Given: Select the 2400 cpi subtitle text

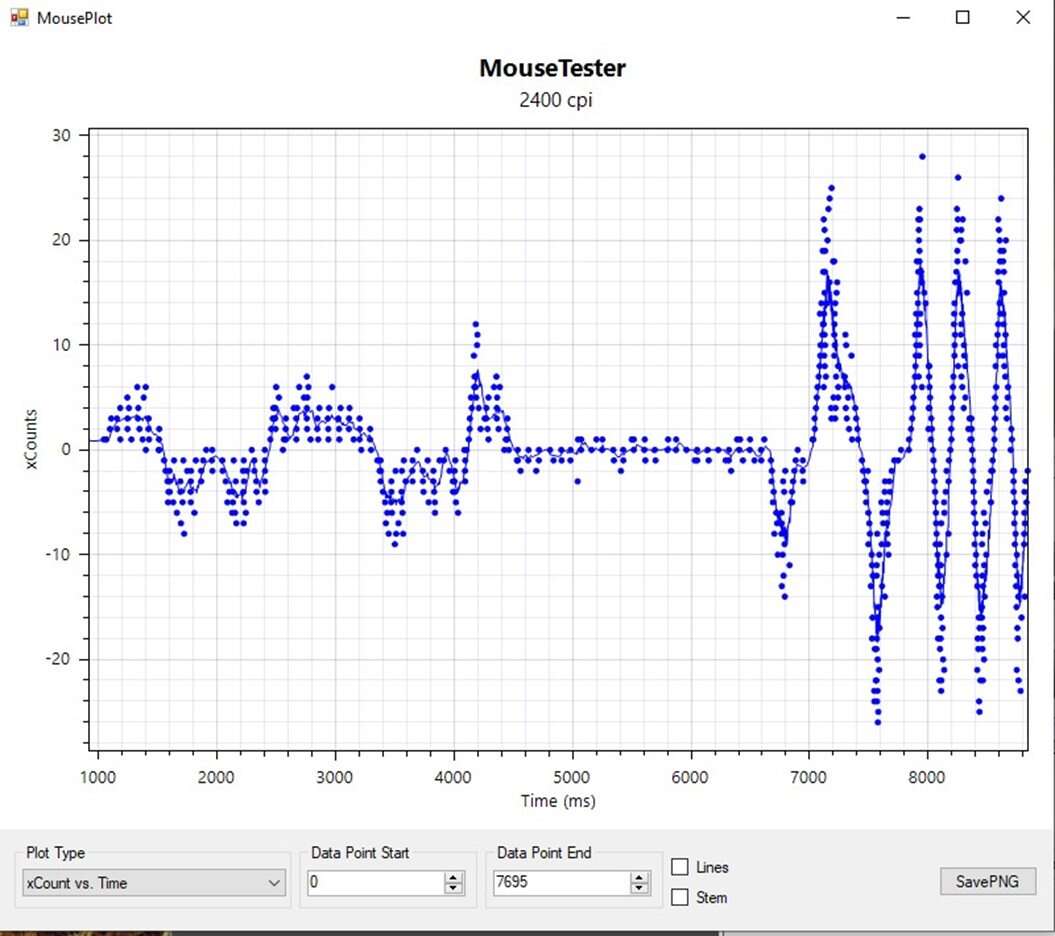Looking at the screenshot, I should (x=555, y=100).
